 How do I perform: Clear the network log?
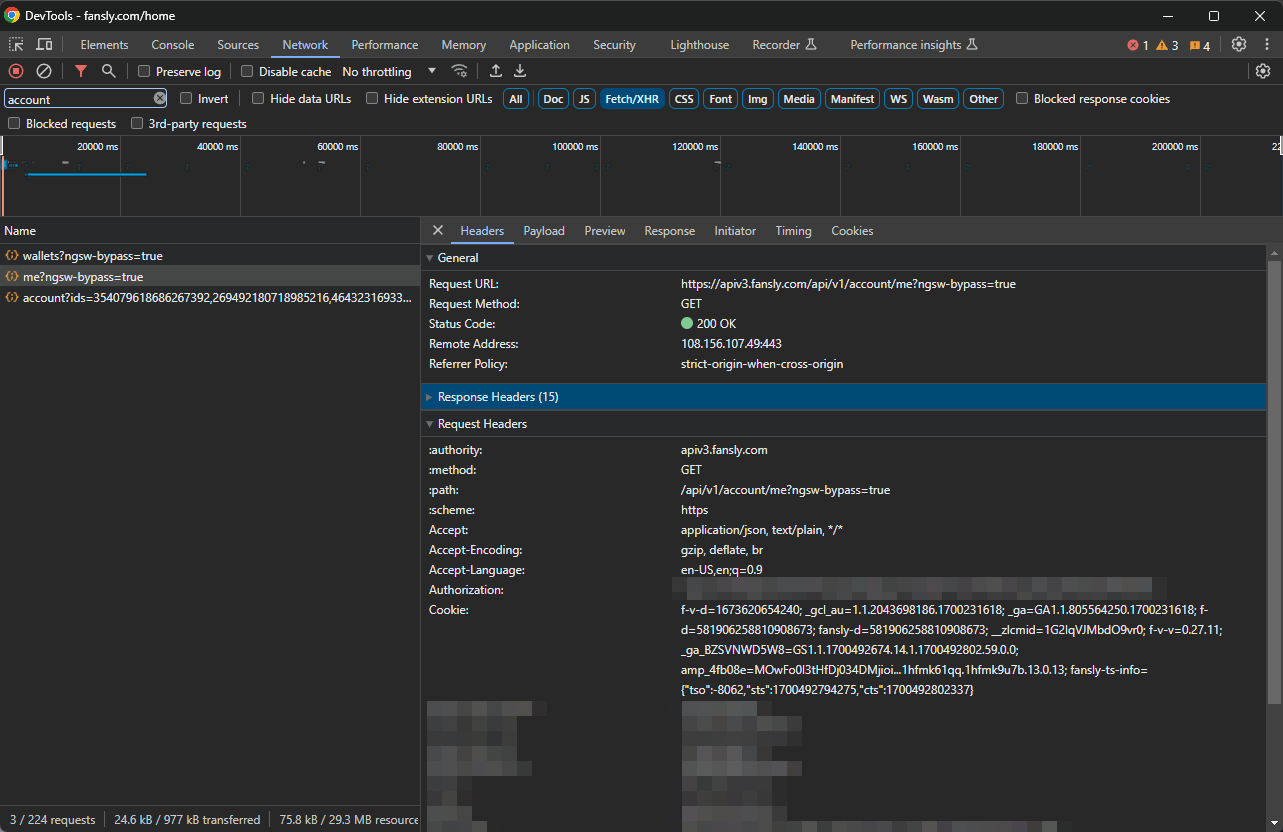pyautogui.click(x=44, y=71)
